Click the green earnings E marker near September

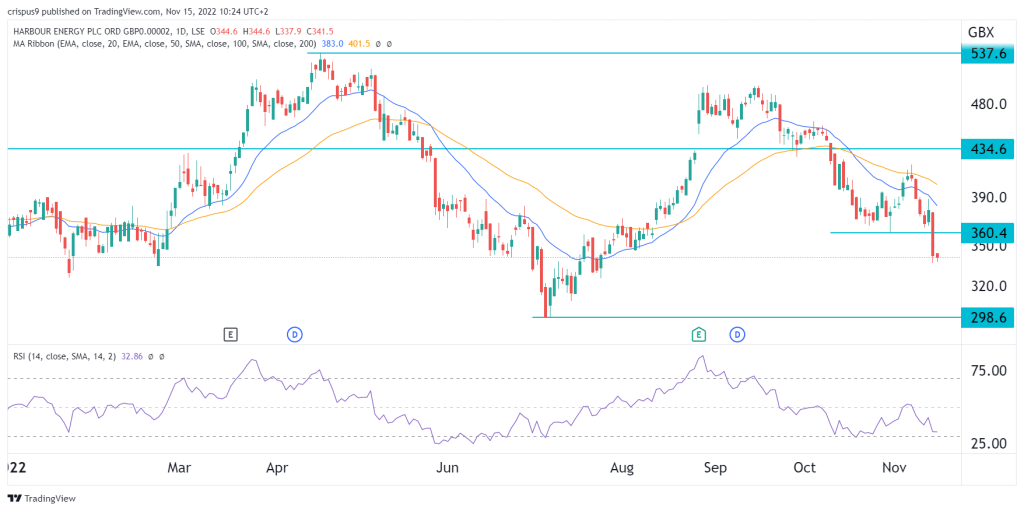point(699,335)
